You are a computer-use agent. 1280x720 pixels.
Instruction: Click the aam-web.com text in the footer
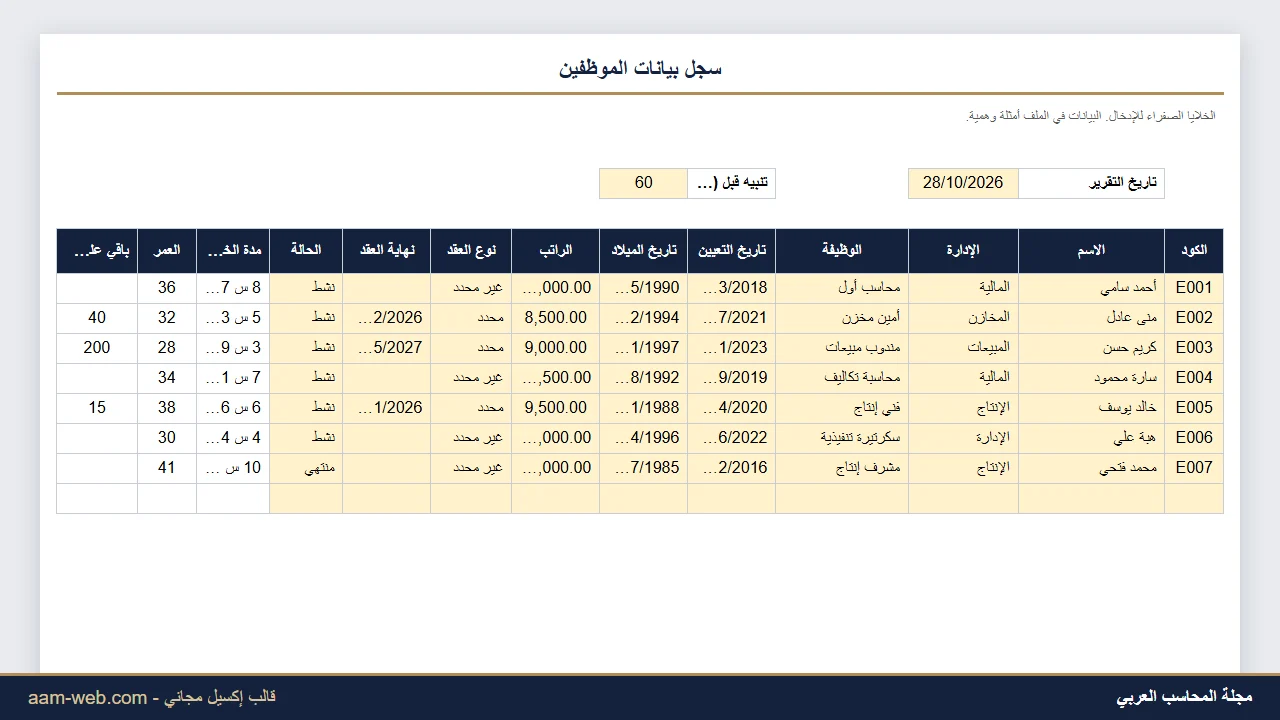point(87,697)
